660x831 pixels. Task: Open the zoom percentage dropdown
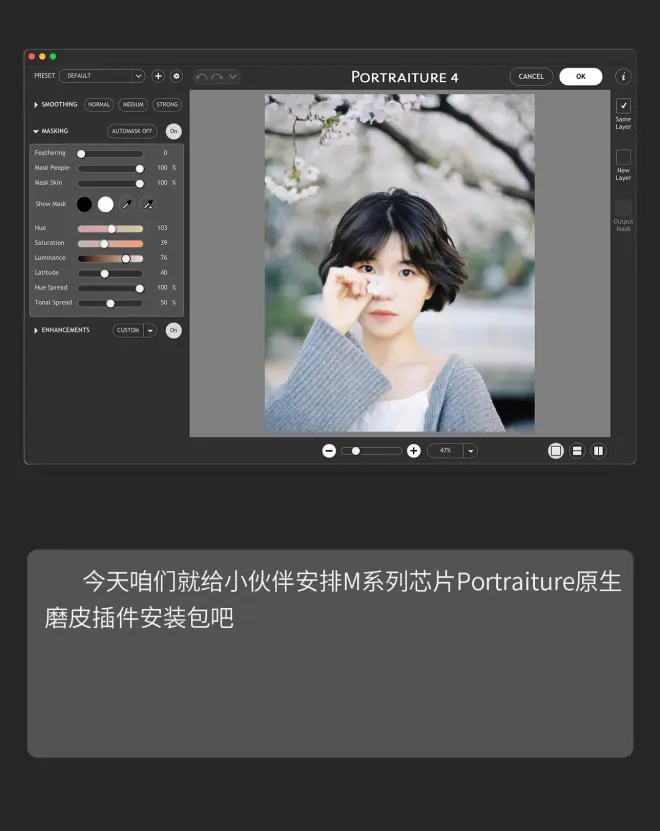tap(470, 451)
